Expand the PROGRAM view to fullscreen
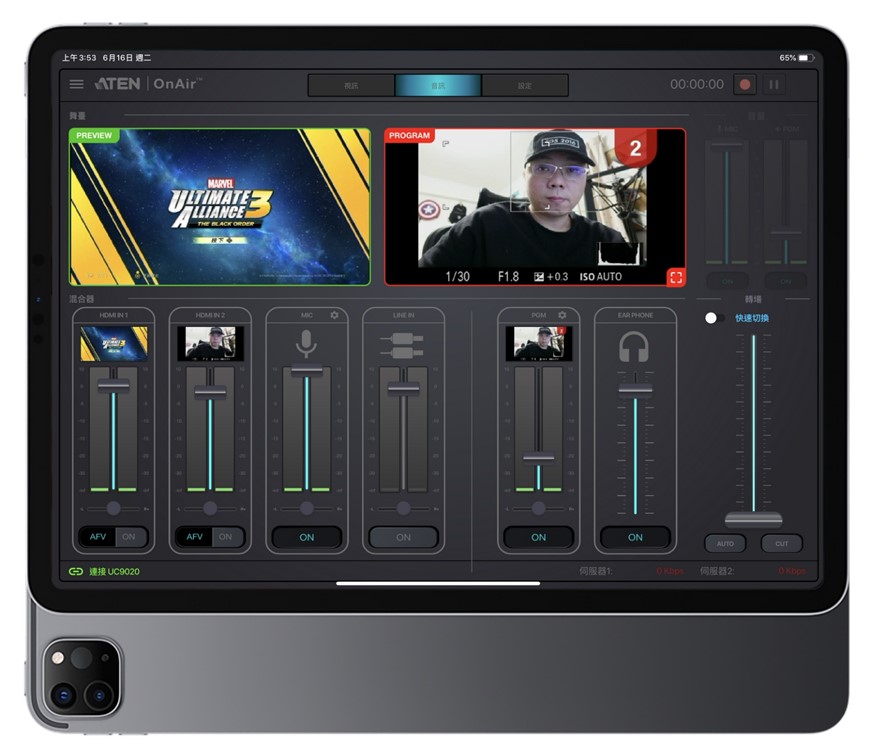The width and height of the screenshot is (870, 753). pos(676,276)
